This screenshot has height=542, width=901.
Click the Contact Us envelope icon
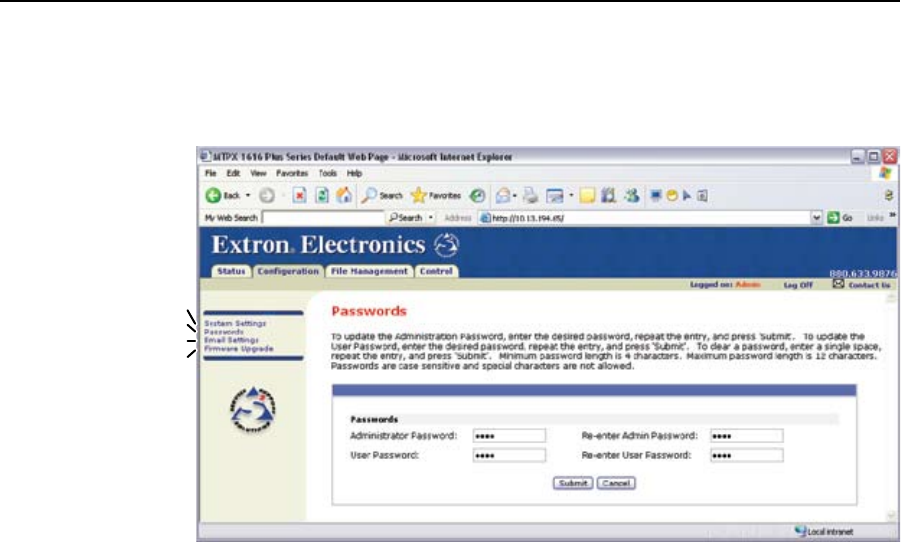click(838, 284)
